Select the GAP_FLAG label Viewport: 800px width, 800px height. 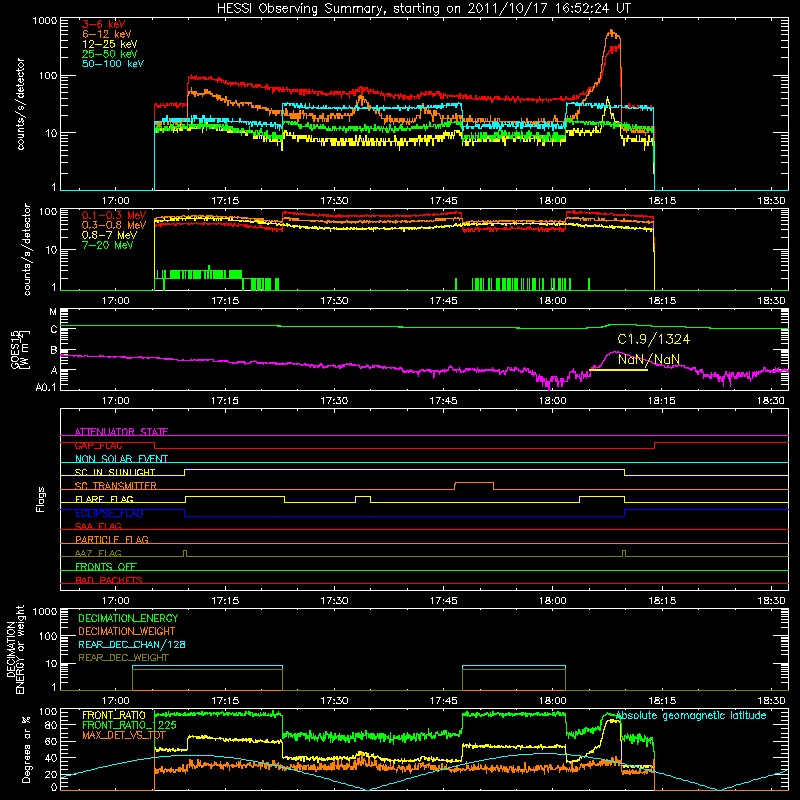click(98, 445)
